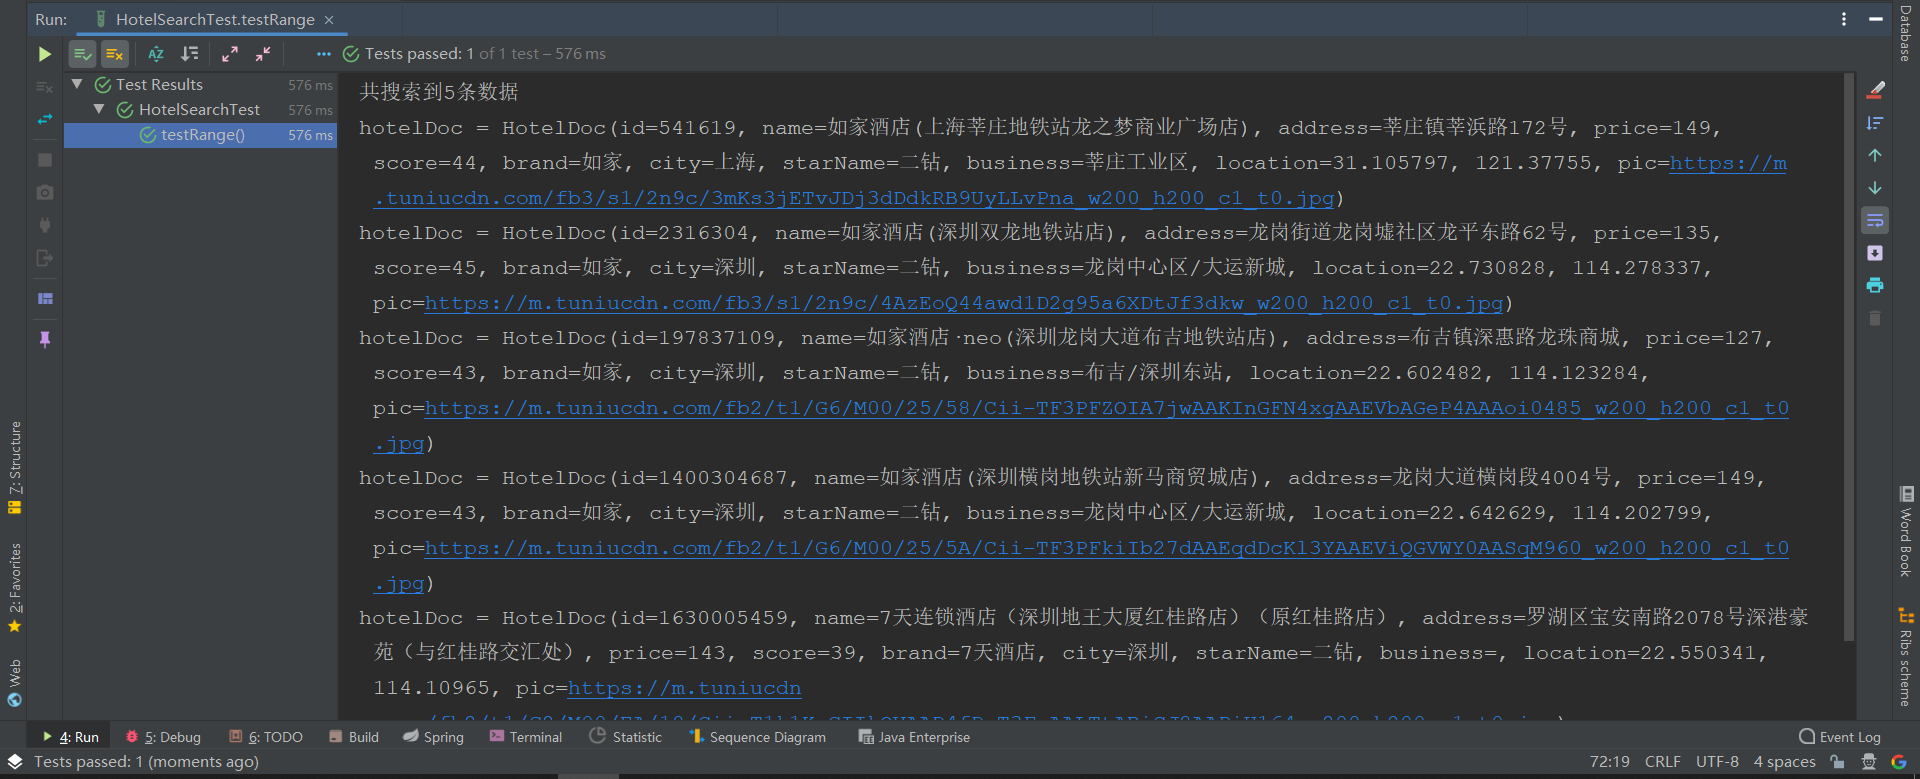Open the Java Enterprise tool window
The width and height of the screenshot is (1920, 779).
[x=914, y=737]
